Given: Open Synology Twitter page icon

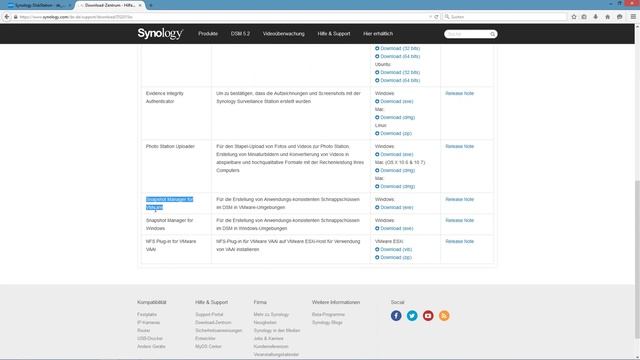Looking at the screenshot, I should click(412, 316).
